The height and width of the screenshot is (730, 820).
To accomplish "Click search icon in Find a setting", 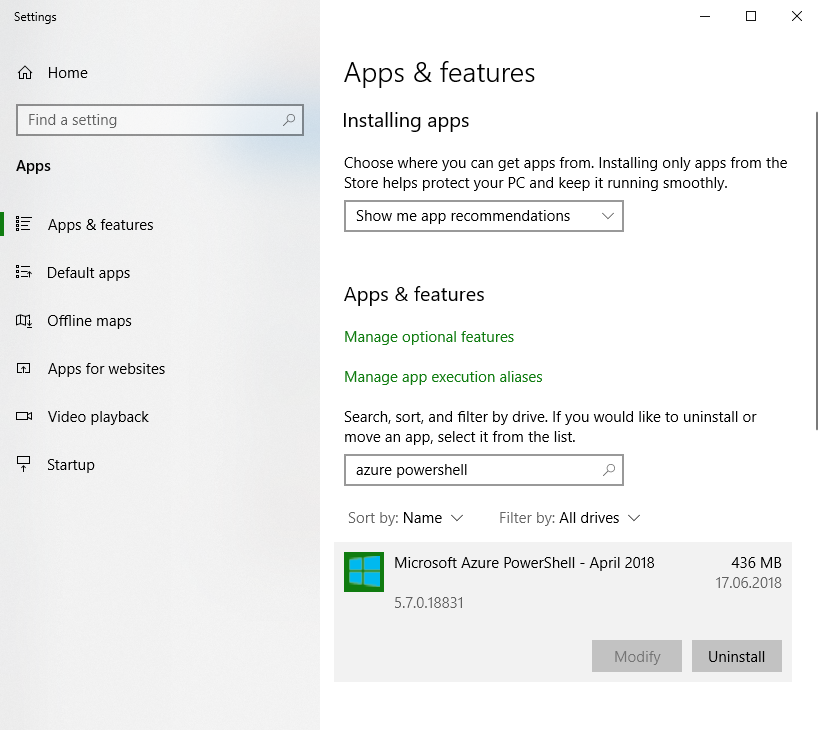I will [289, 120].
